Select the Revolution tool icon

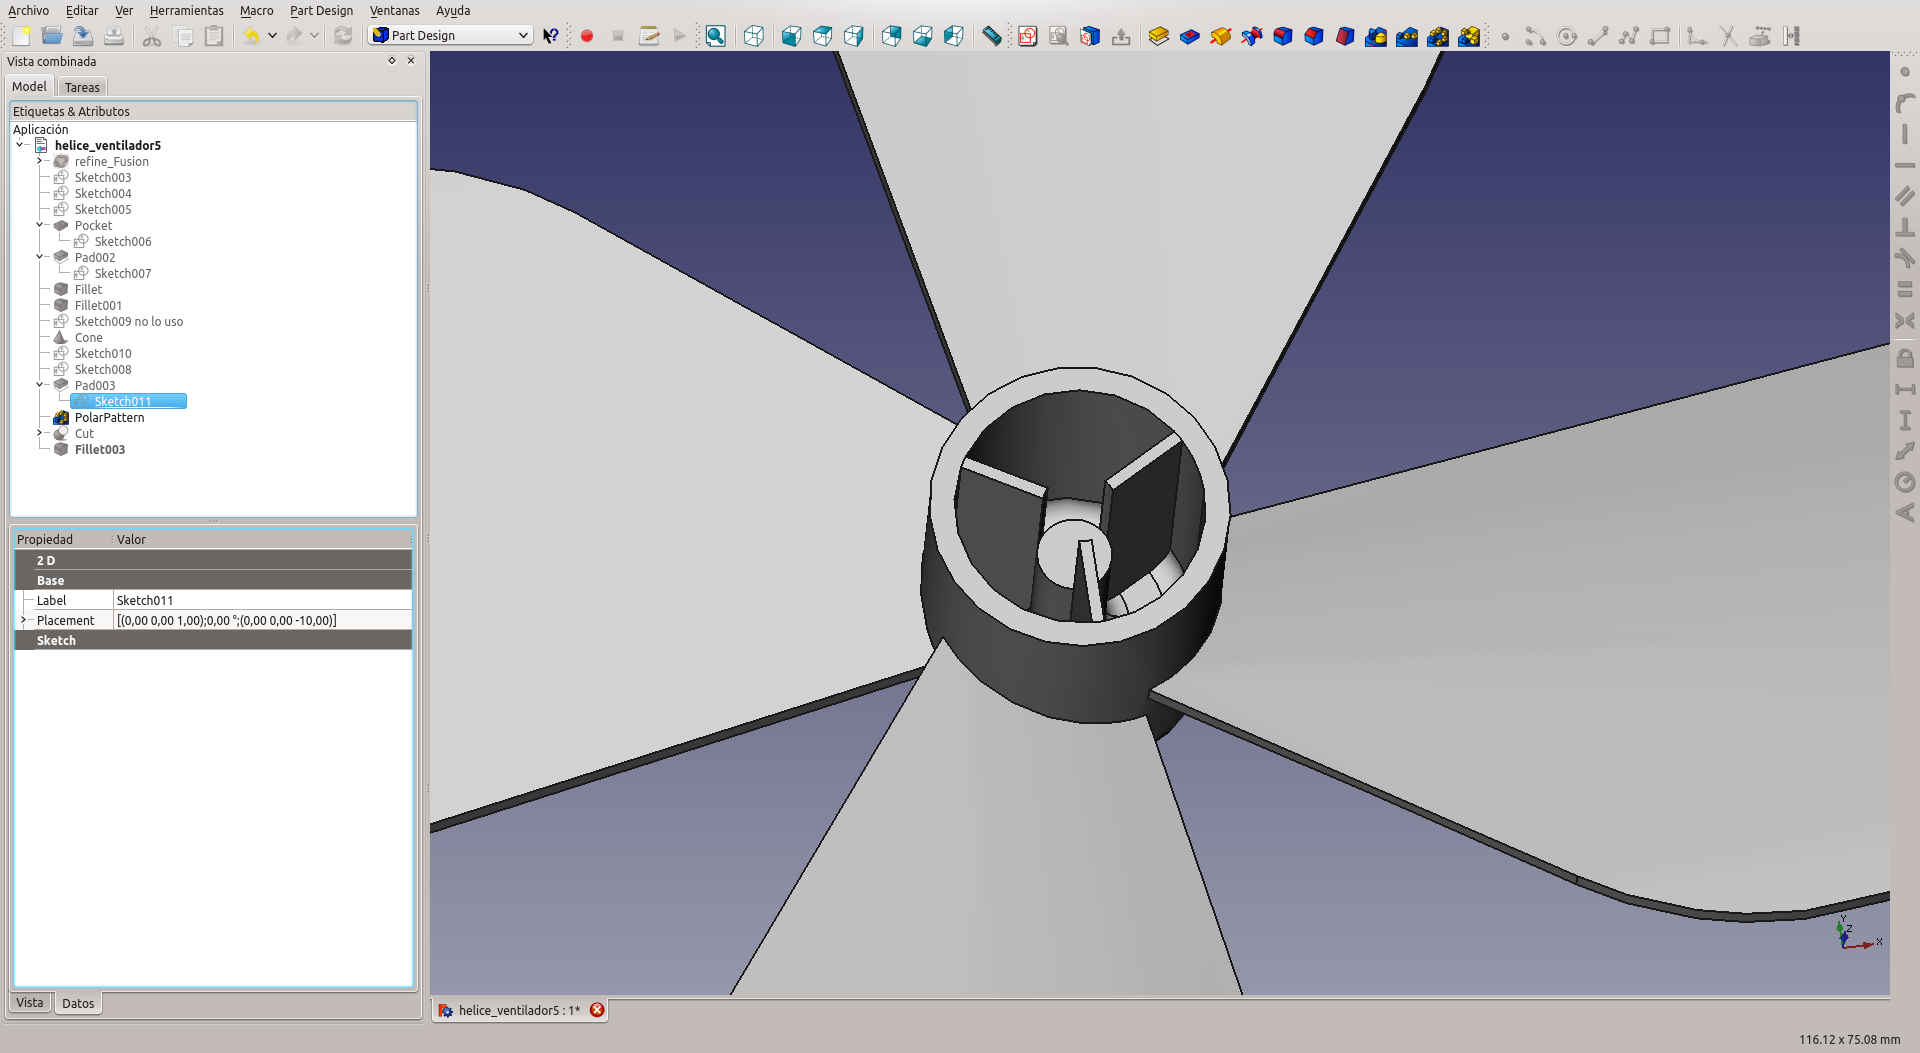(x=1221, y=36)
